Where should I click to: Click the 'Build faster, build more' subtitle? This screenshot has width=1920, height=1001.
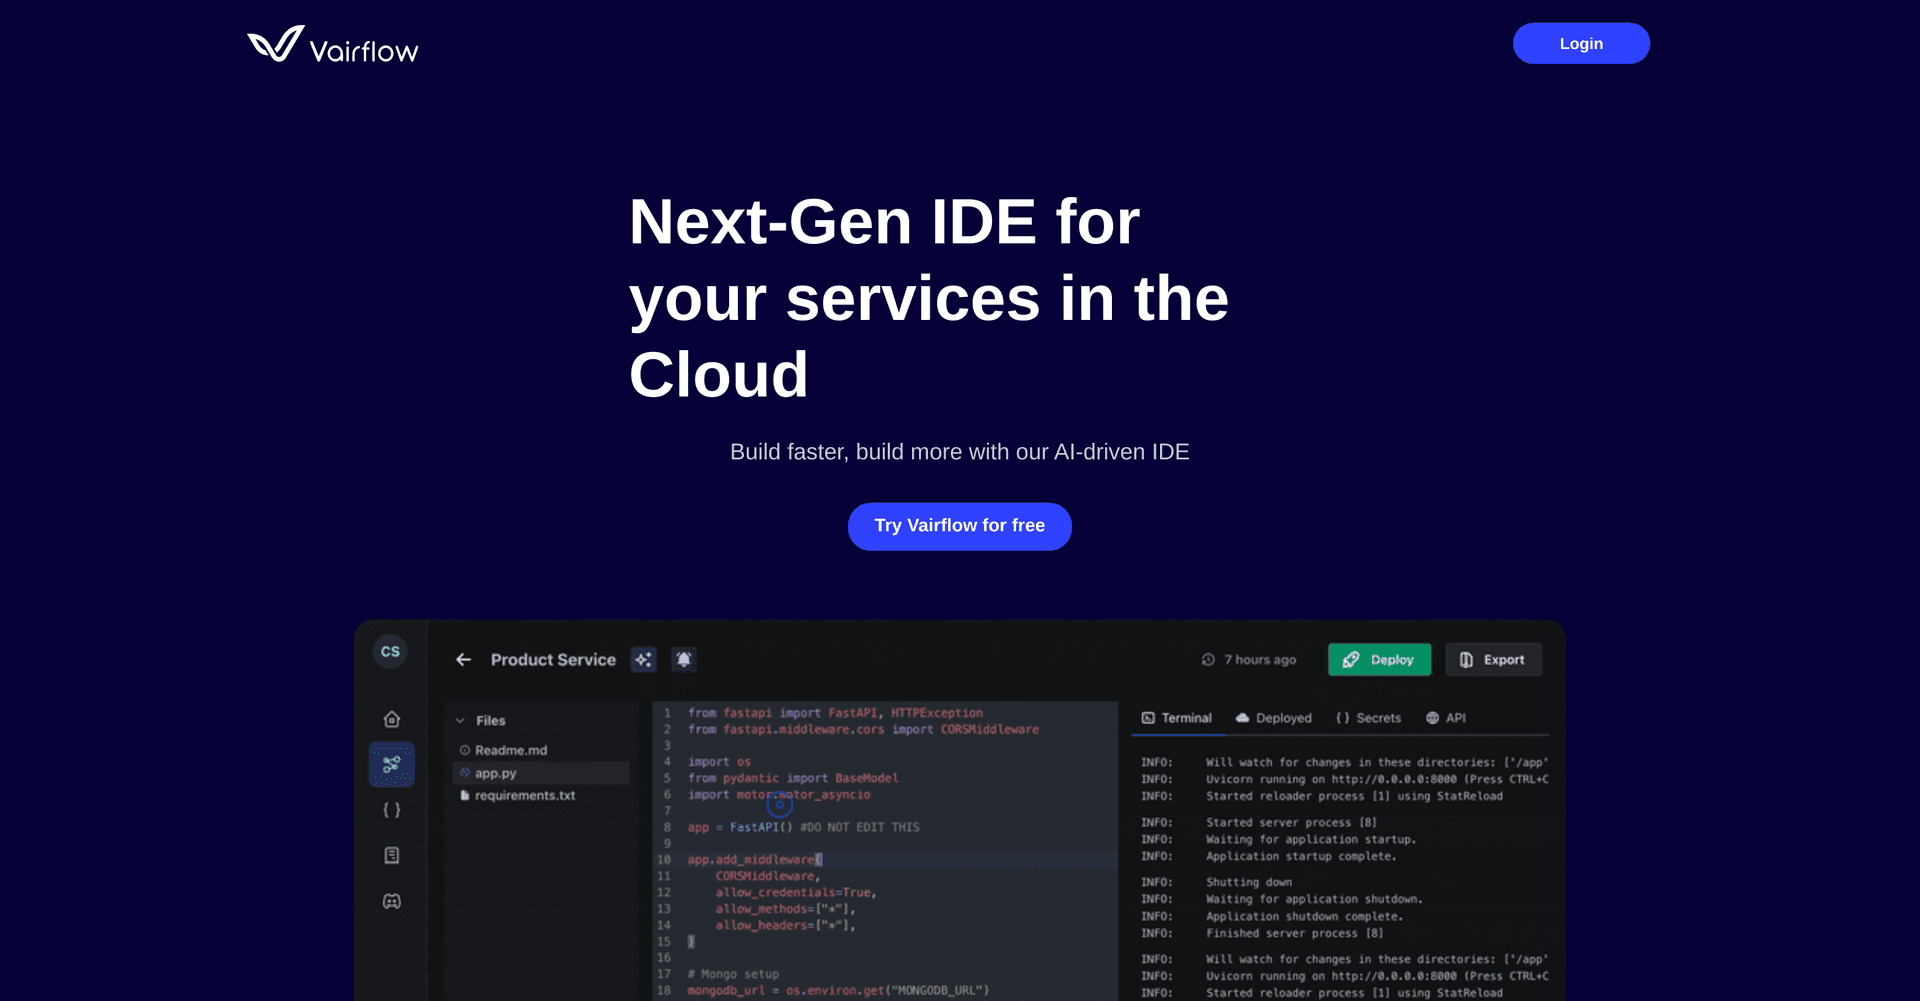[960, 452]
